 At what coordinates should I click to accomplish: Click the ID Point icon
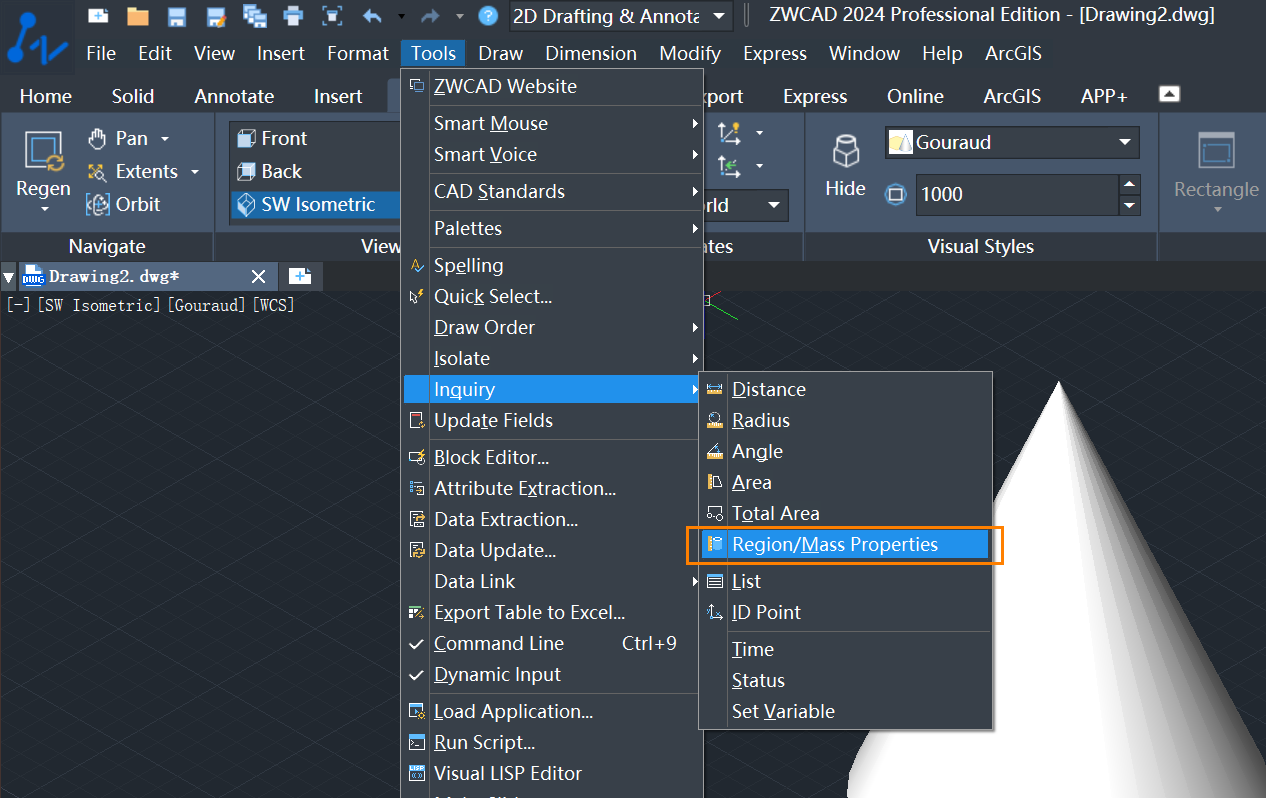tap(714, 613)
